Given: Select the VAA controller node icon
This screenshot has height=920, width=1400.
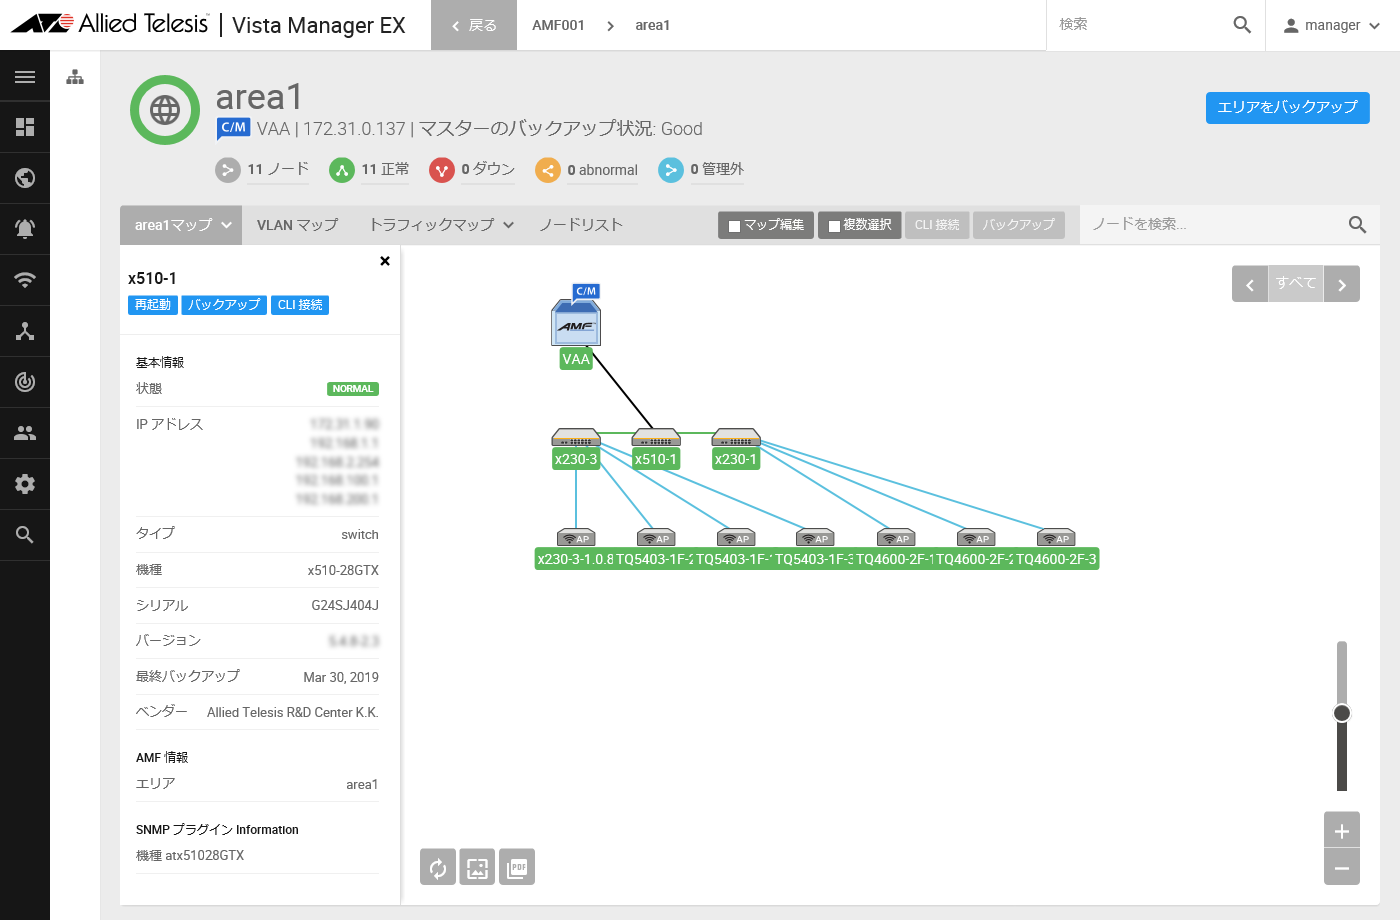Looking at the screenshot, I should (576, 321).
